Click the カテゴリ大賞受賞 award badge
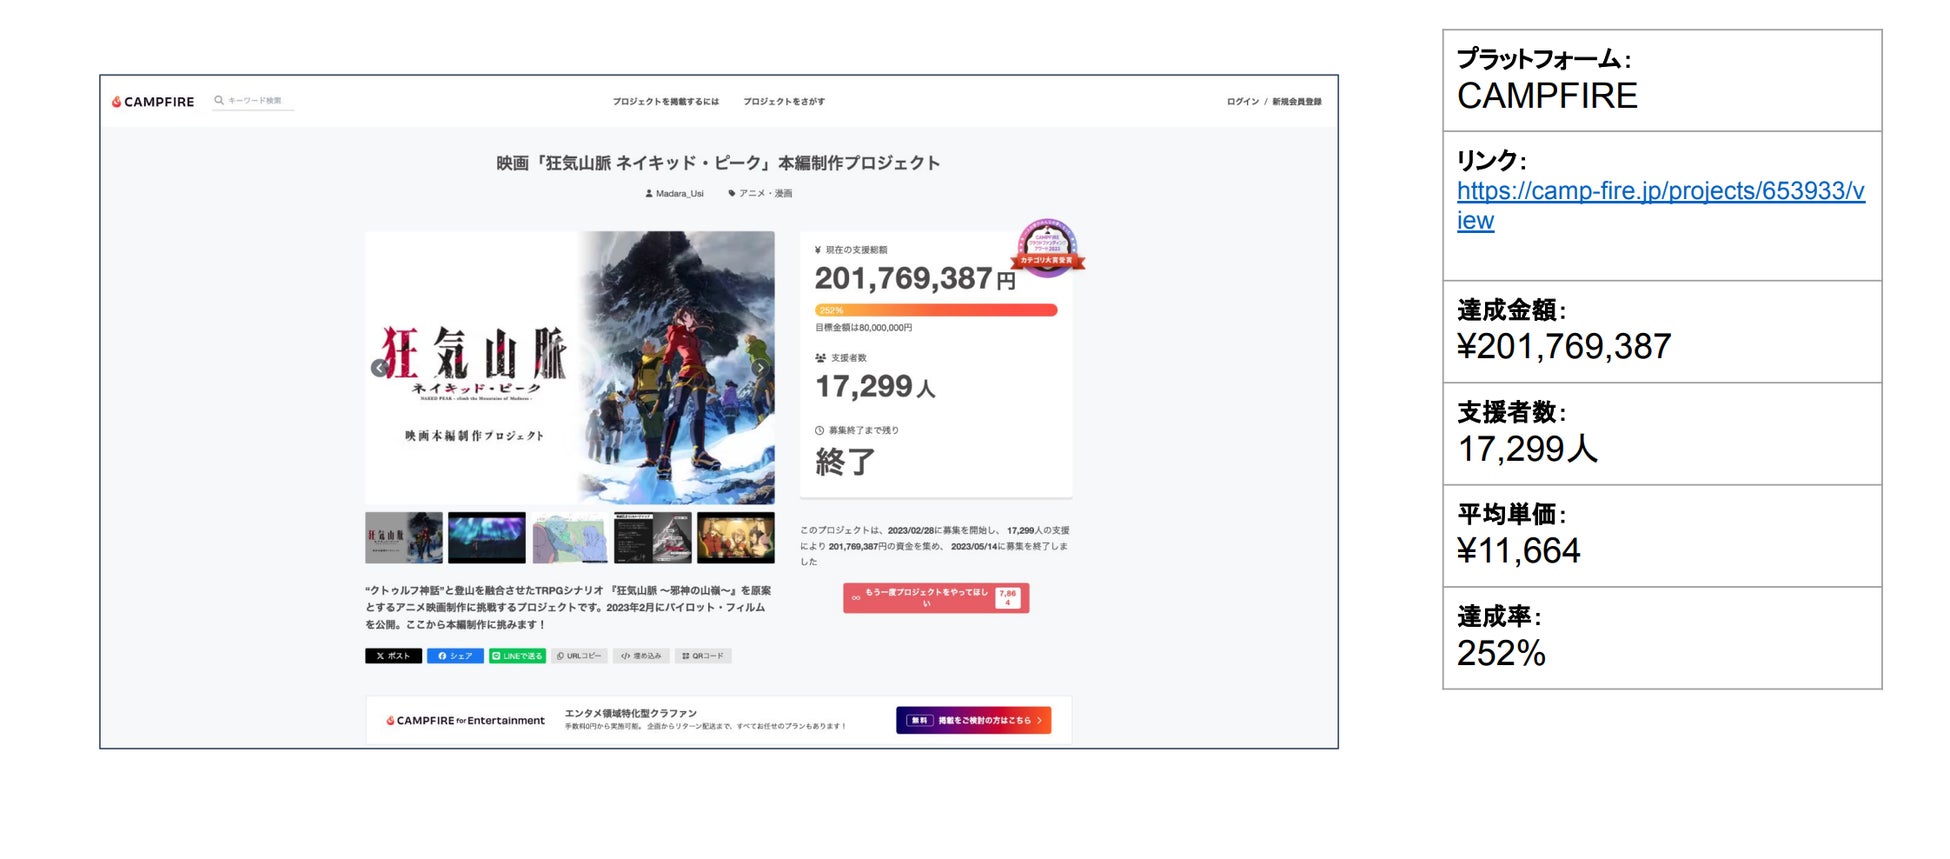1950x859 pixels. coord(1047,247)
